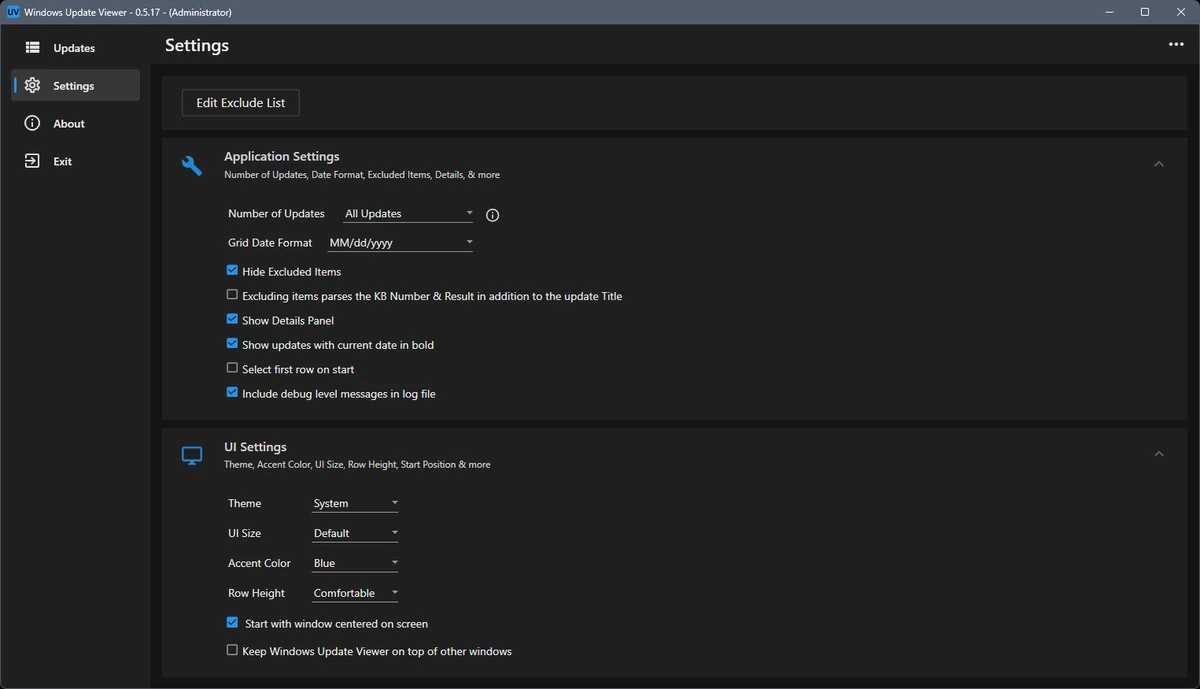Click the Grid Date Format label
The width and height of the screenshot is (1200, 689).
270,243
